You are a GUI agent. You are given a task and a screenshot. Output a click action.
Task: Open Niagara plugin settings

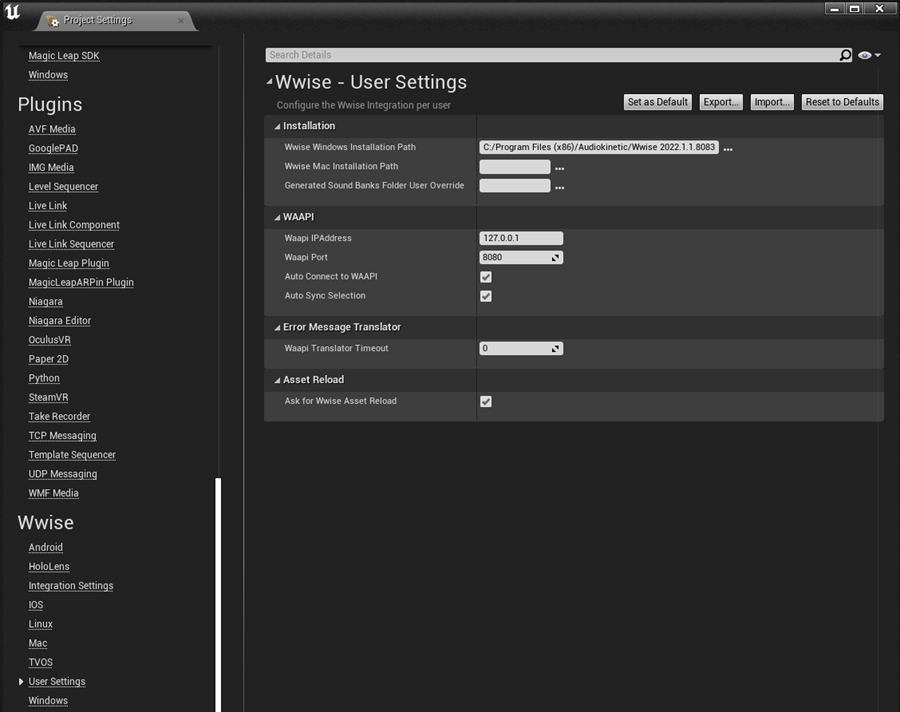tap(45, 301)
